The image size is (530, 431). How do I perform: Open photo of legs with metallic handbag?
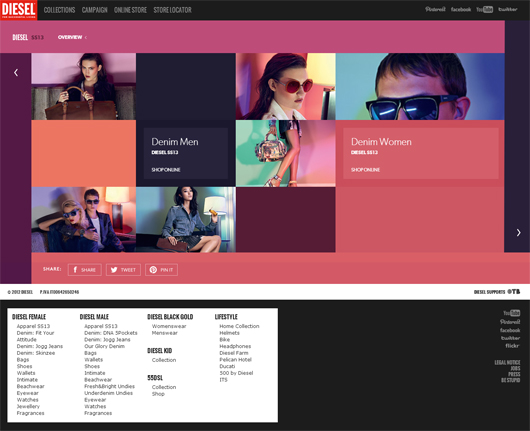[286, 153]
